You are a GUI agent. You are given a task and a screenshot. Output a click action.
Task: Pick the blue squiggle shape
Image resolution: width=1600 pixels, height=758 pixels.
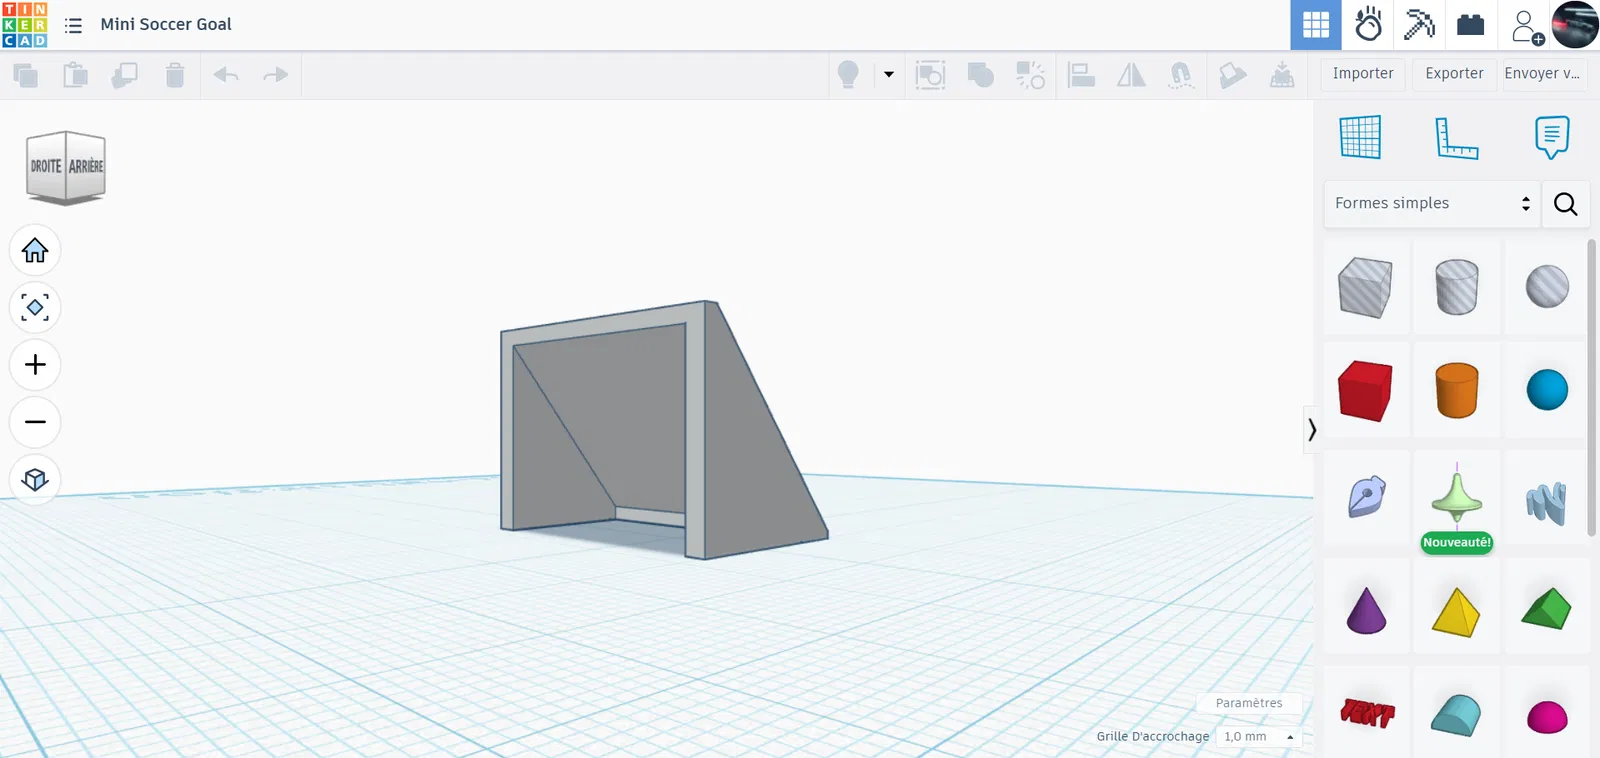[x=1547, y=503]
